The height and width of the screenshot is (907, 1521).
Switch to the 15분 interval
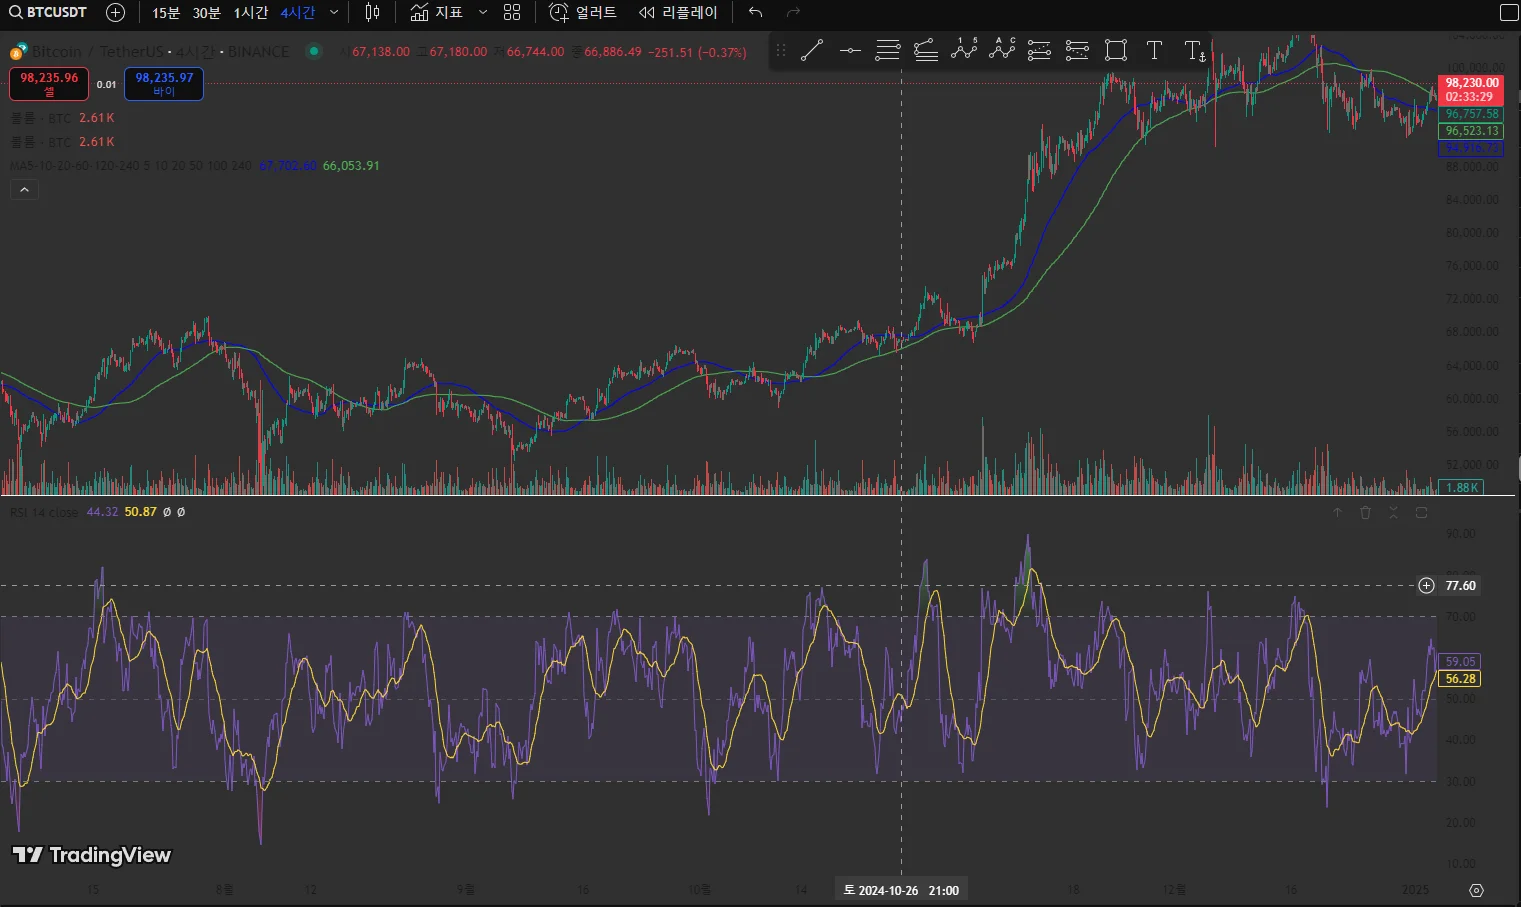tap(166, 12)
